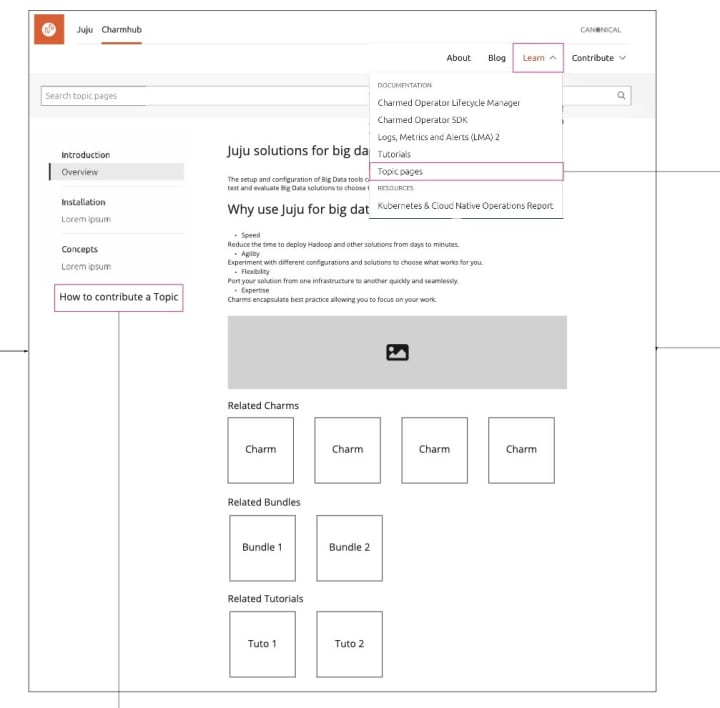The width and height of the screenshot is (720, 708).
Task: Open the Bundle 1 card
Action: coord(262,548)
